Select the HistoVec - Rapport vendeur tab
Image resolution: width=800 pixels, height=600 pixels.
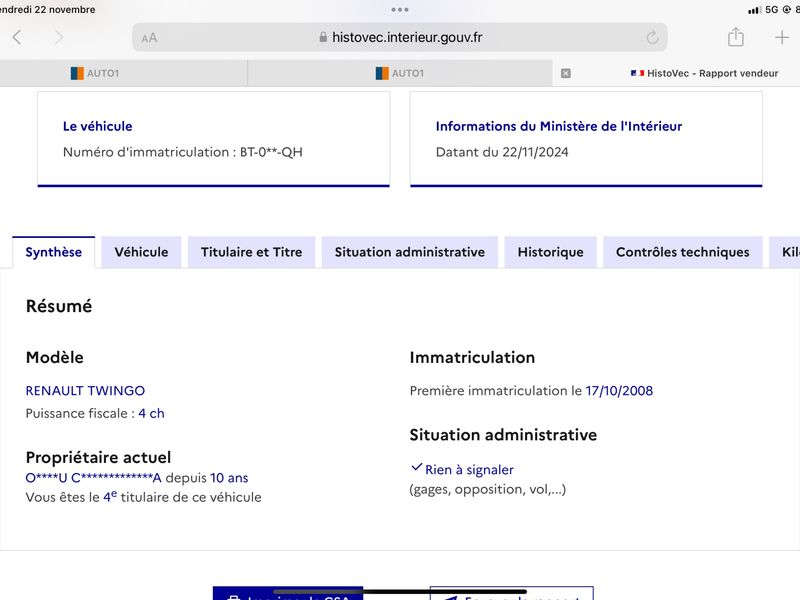click(705, 73)
